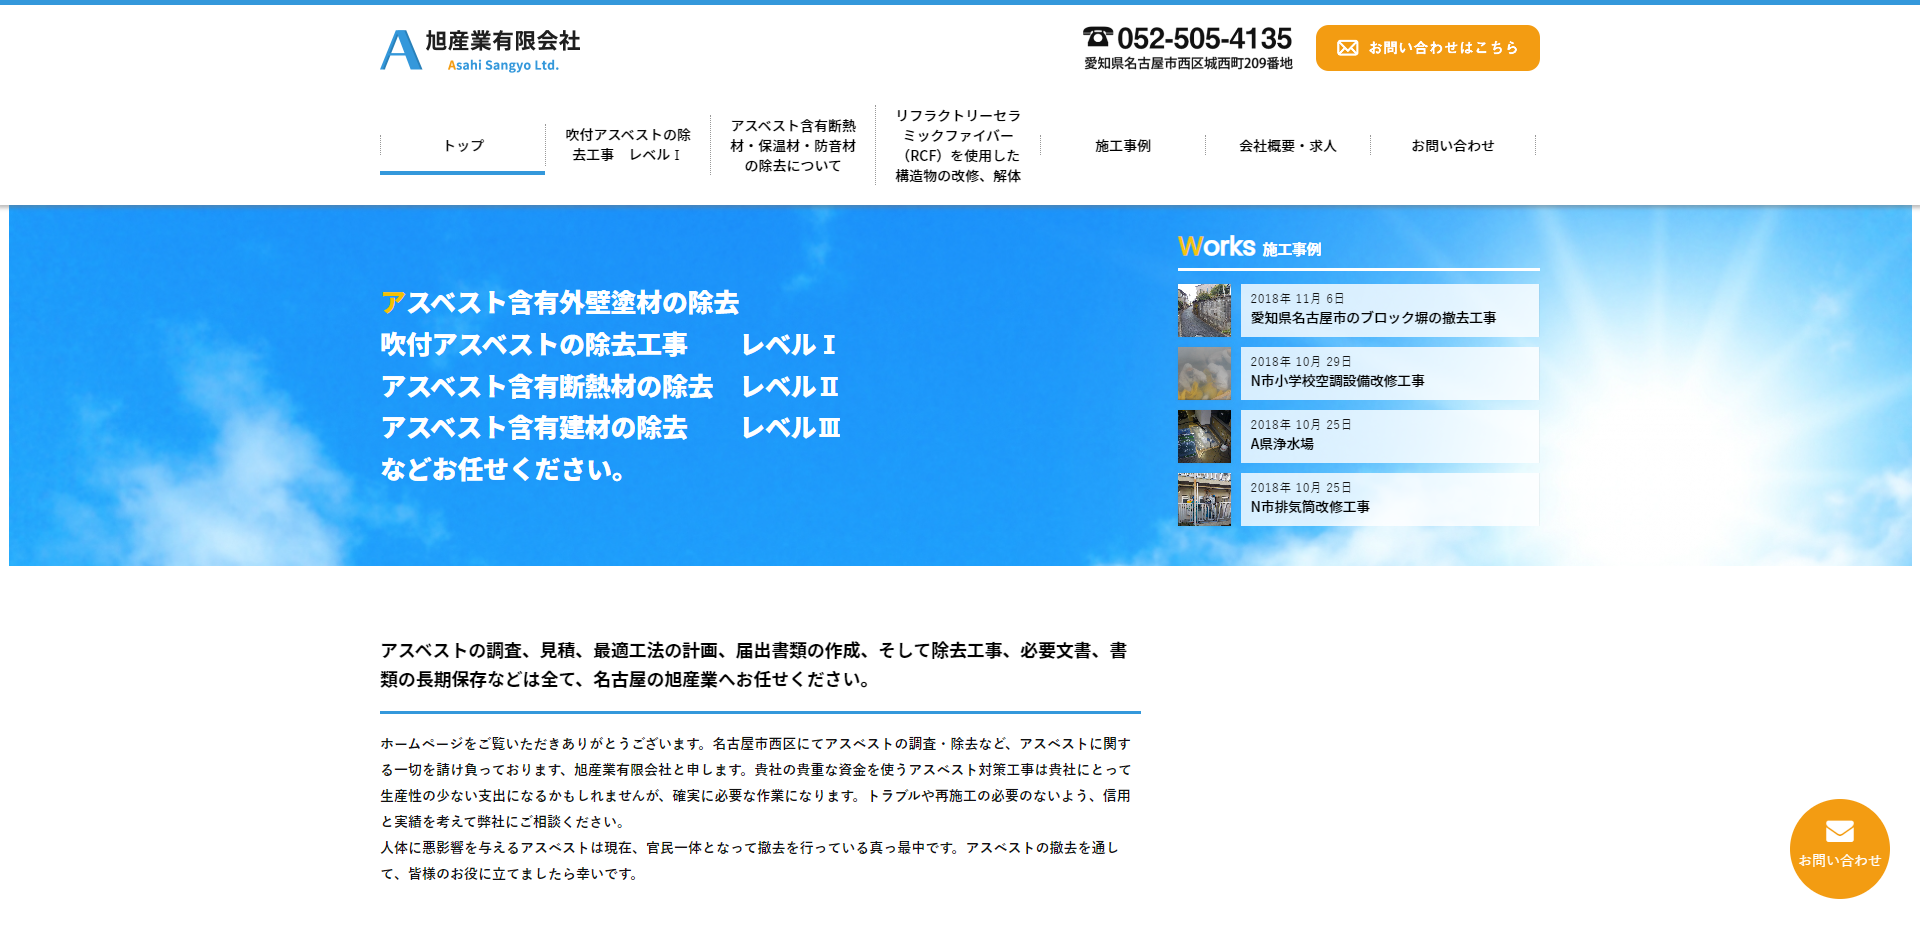Click the Asahi Sangyo company logo
Viewport: 1920px width, 929px height.
[480, 50]
